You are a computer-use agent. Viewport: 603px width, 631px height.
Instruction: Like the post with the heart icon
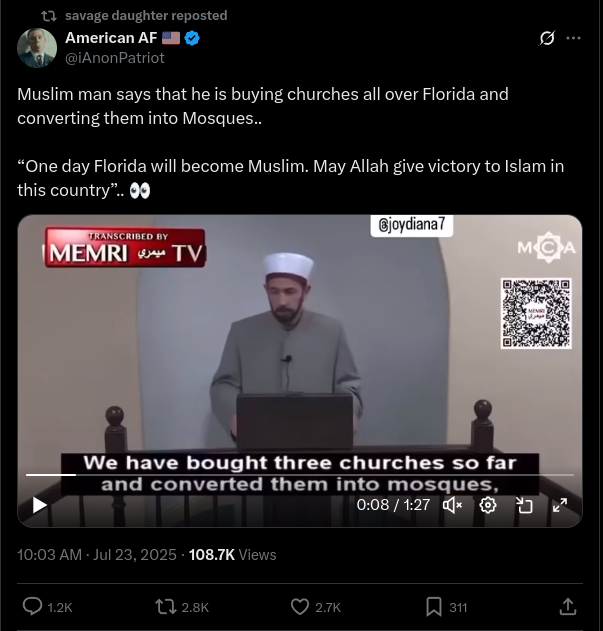click(300, 607)
